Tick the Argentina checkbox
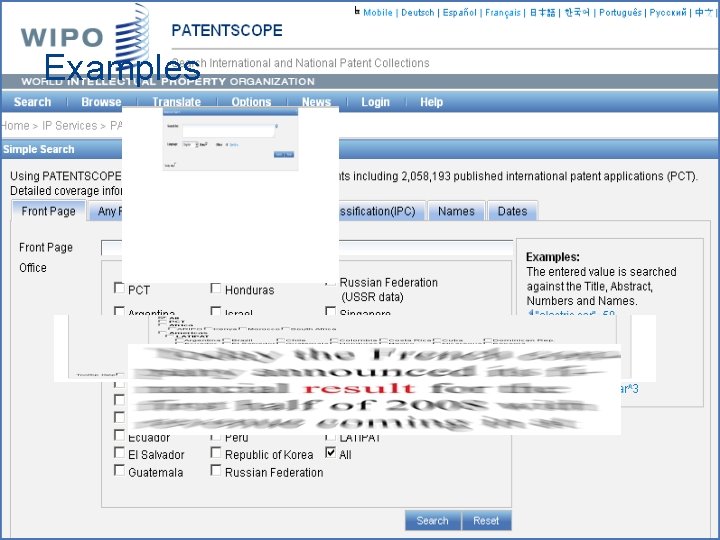This screenshot has height=540, width=720. pos(119,311)
